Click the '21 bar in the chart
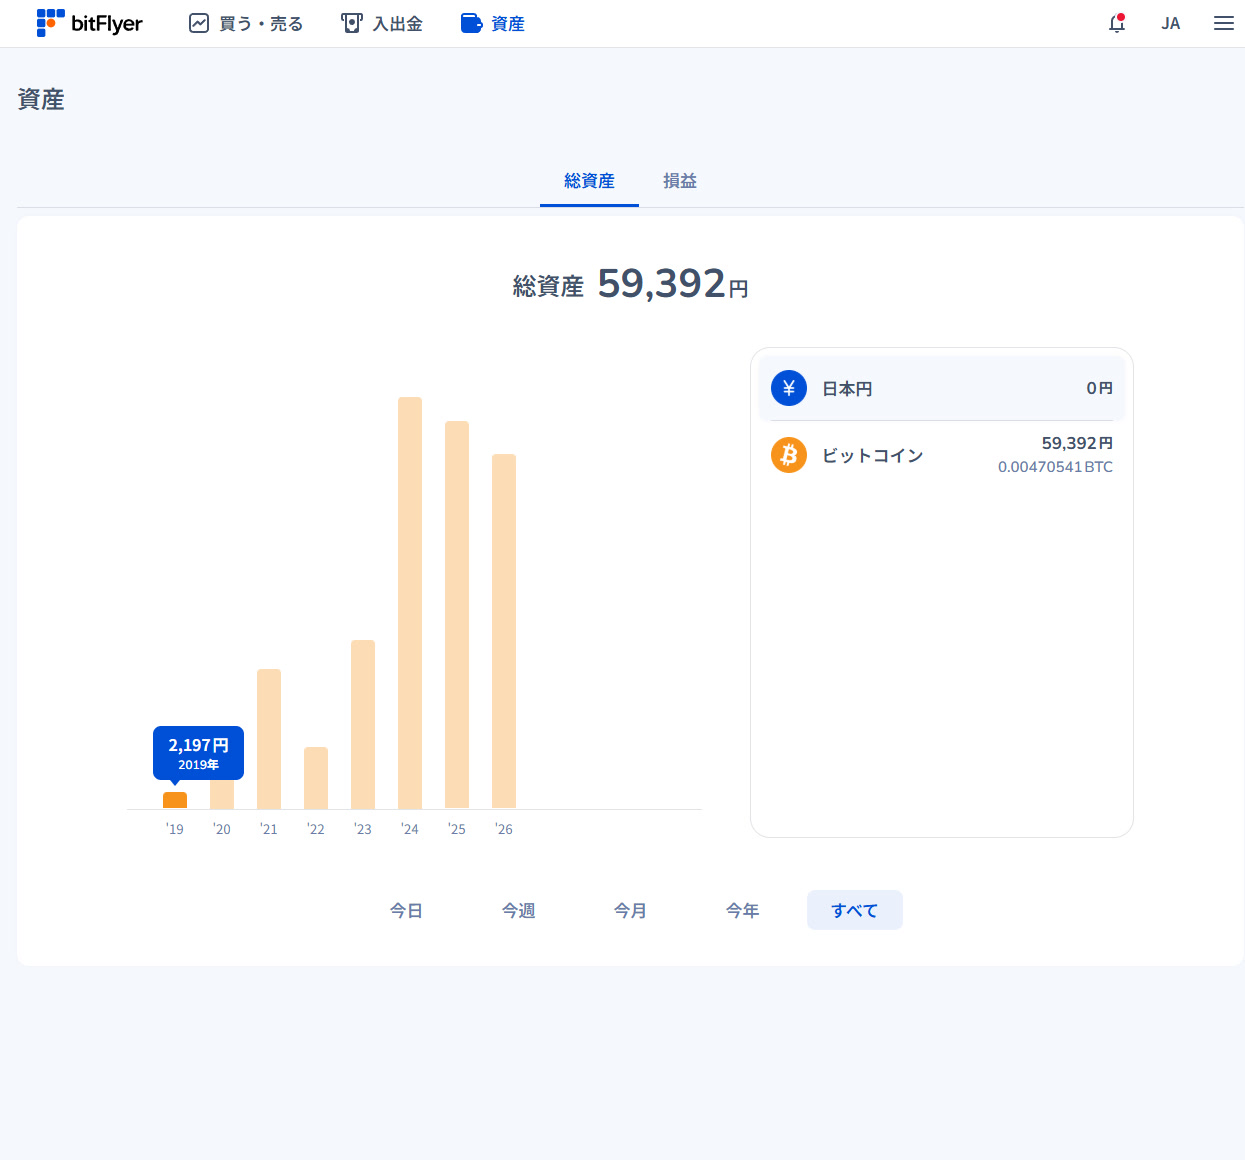 [x=269, y=739]
